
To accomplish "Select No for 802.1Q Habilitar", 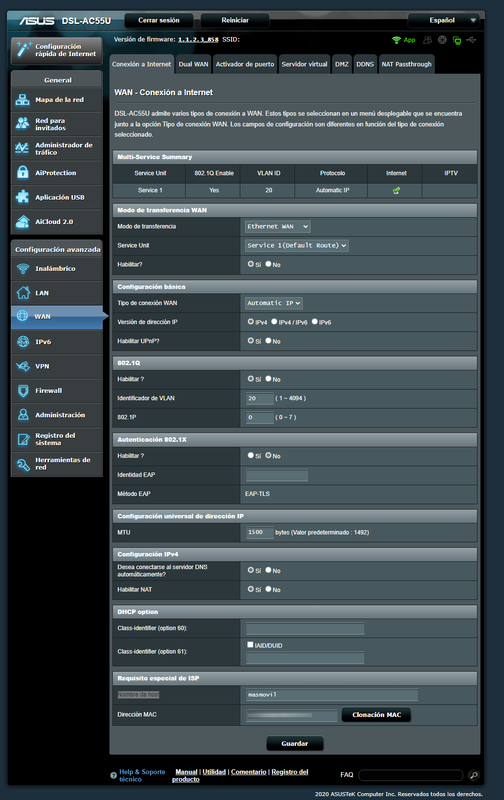I will 268,379.
